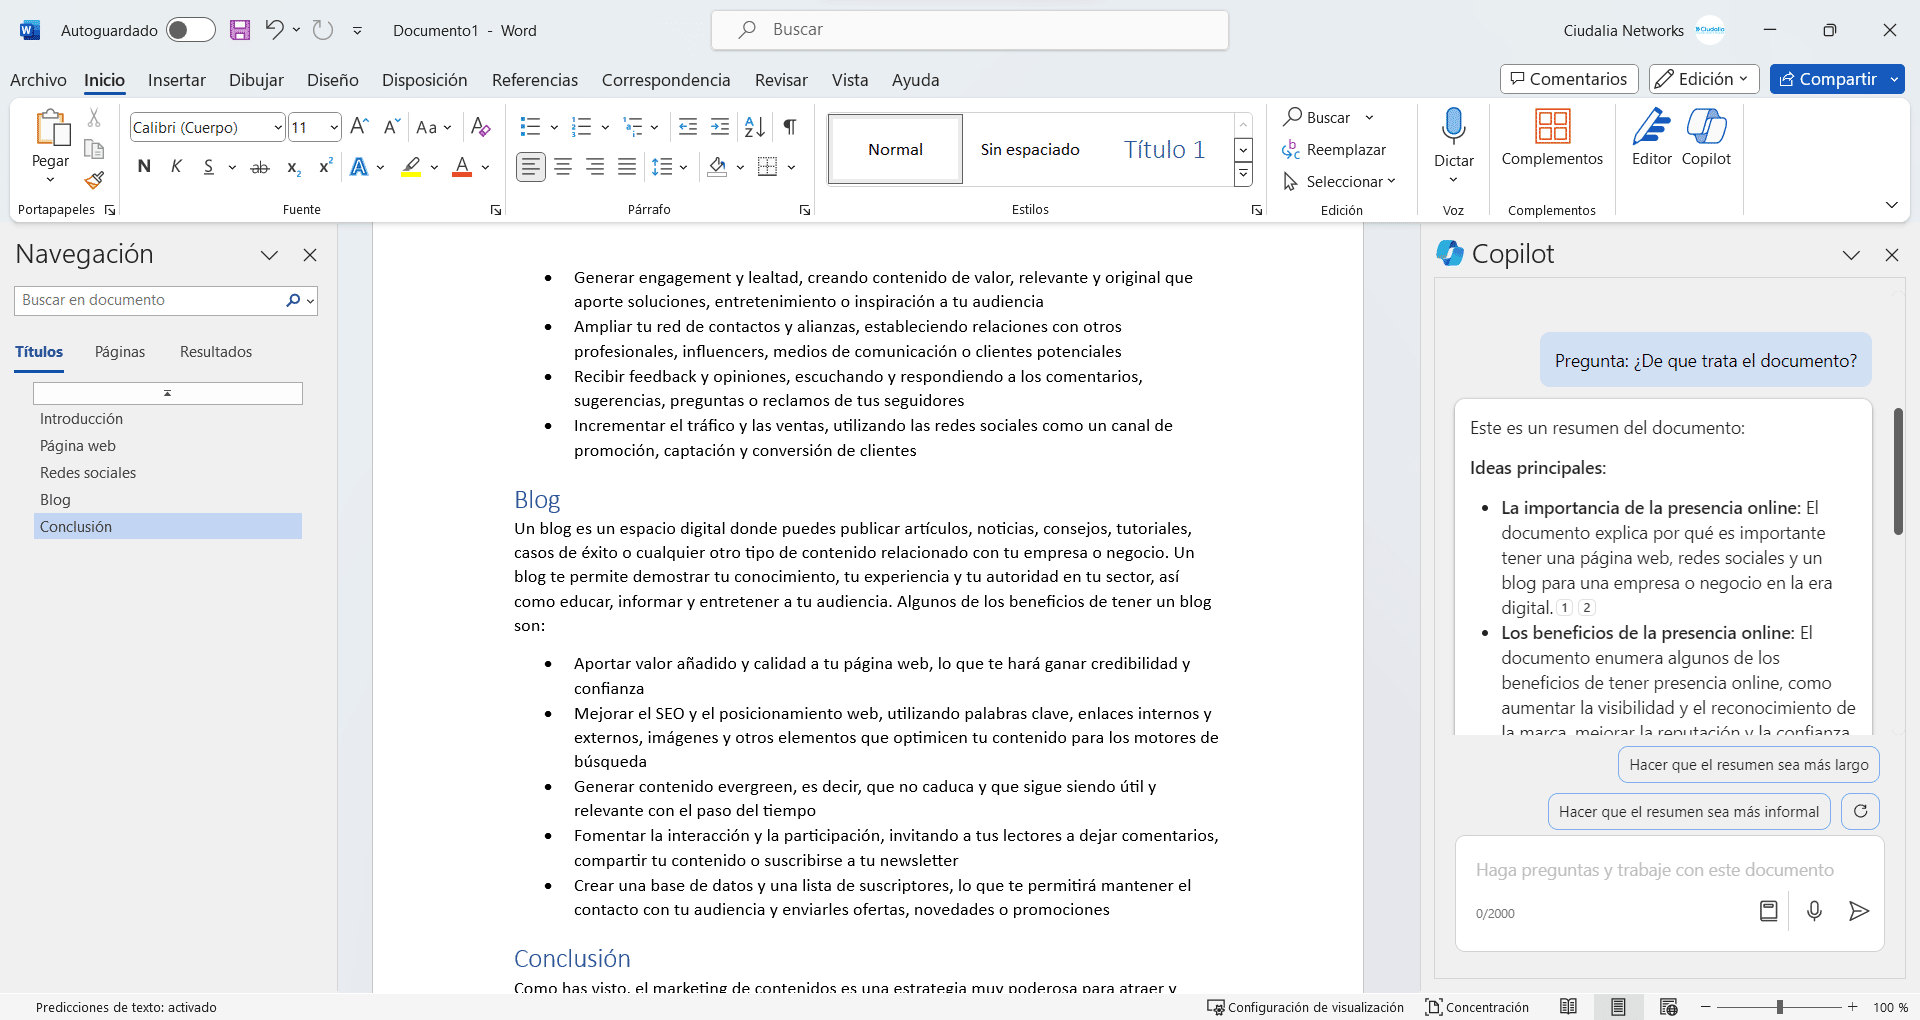Viewport: 1920px width, 1020px height.
Task: Regenerate Copilot suggestions with refresh icon
Action: 1860,811
